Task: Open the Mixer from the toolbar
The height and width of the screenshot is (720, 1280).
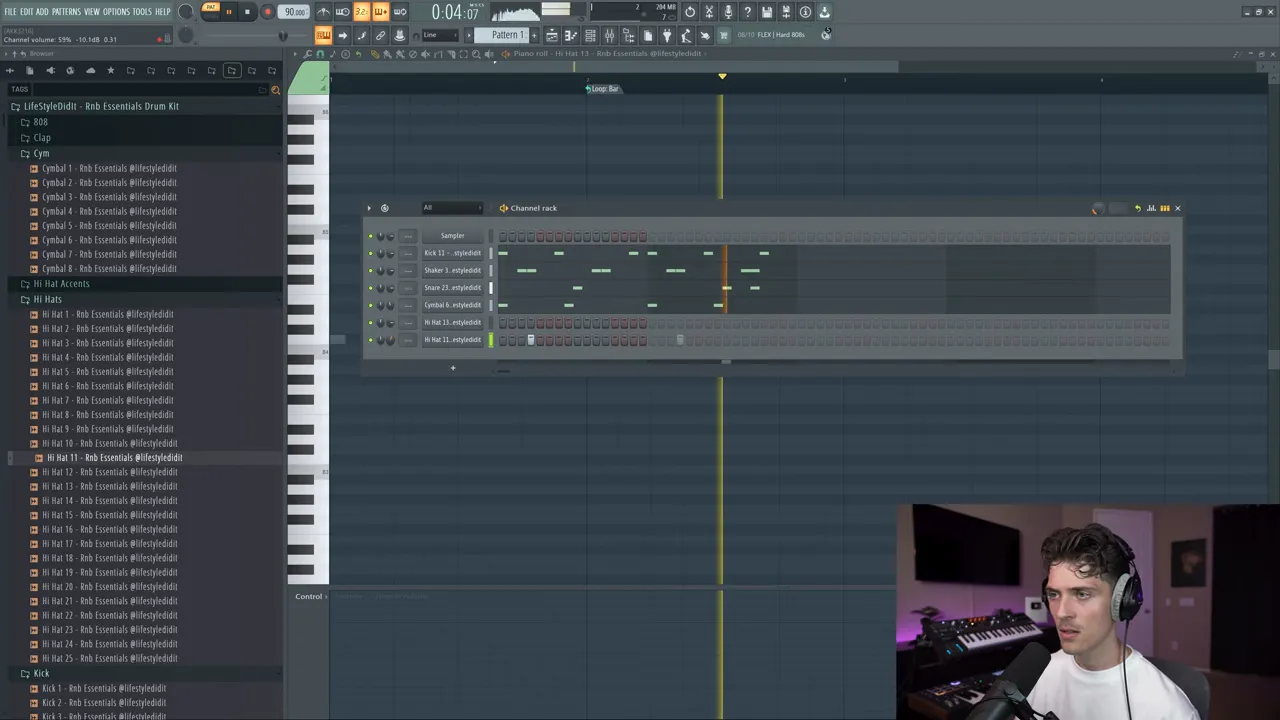Action: point(609,35)
